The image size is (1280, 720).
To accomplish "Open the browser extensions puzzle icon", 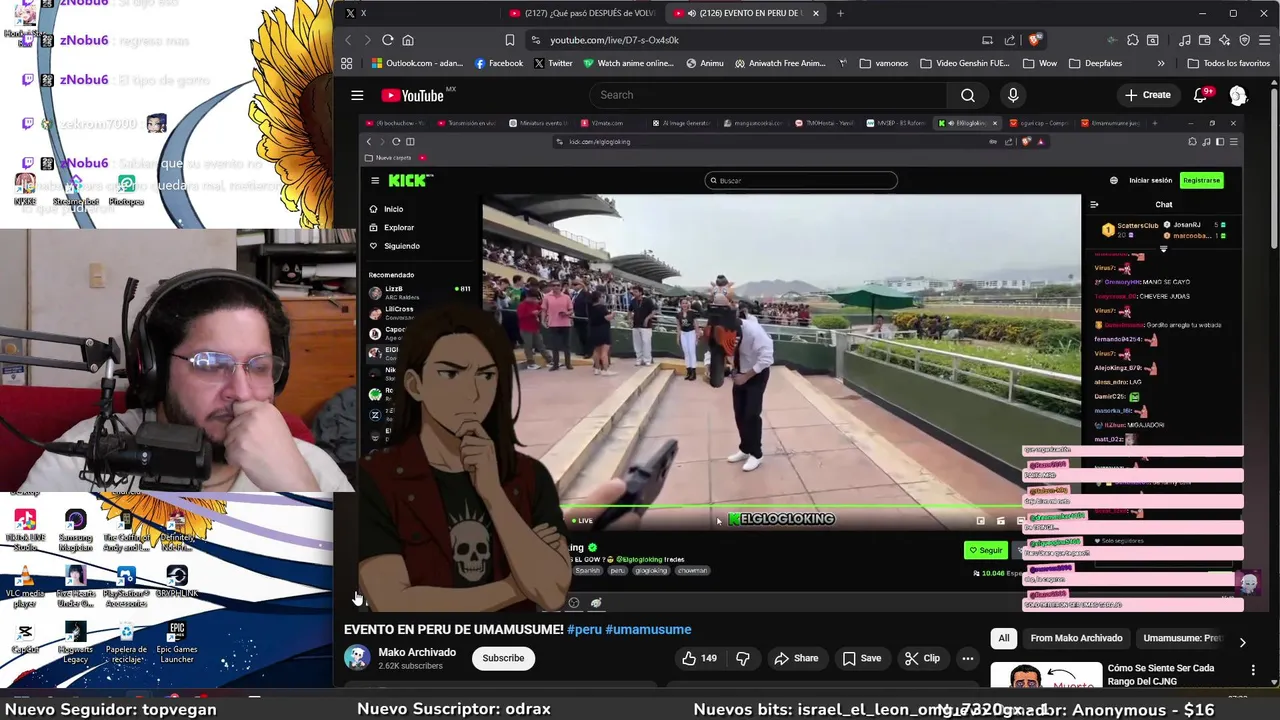I will [1132, 40].
